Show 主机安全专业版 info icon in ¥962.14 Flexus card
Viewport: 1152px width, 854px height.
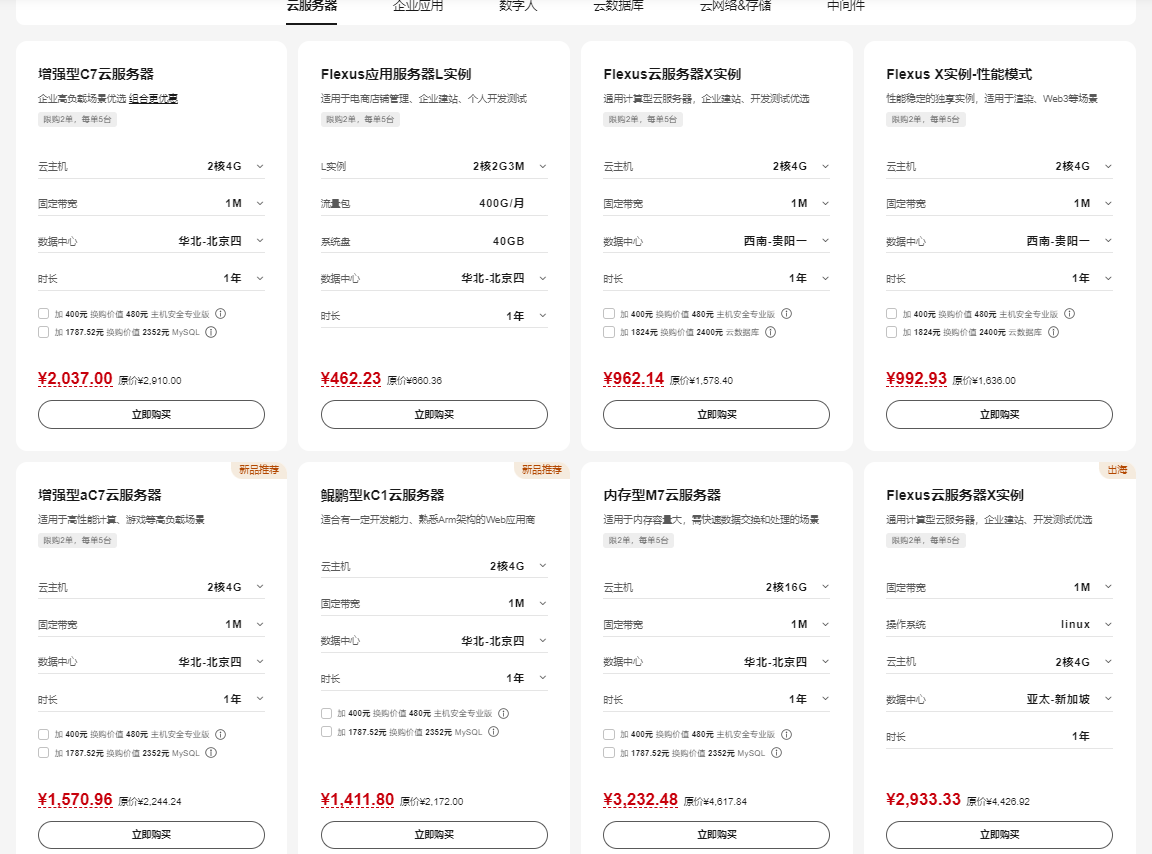(786, 314)
